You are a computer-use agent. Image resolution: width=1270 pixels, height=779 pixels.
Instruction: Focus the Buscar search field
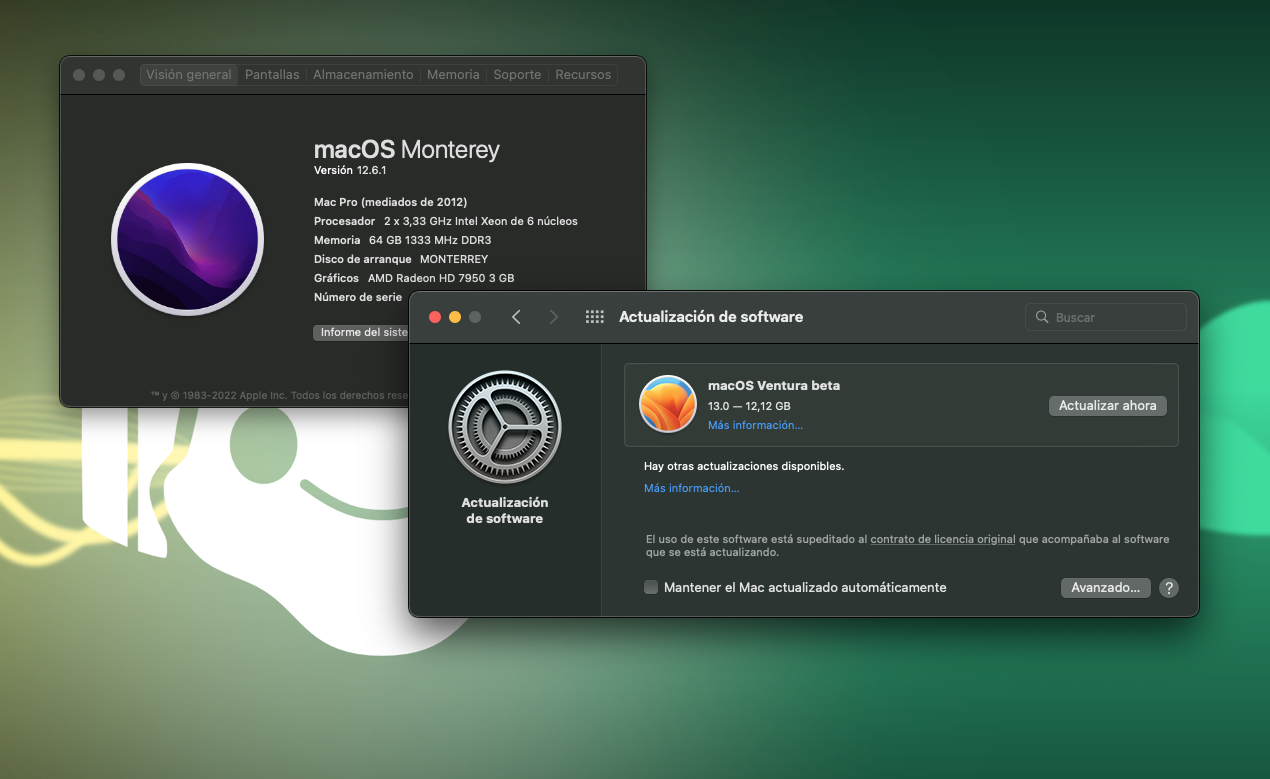tap(1106, 317)
